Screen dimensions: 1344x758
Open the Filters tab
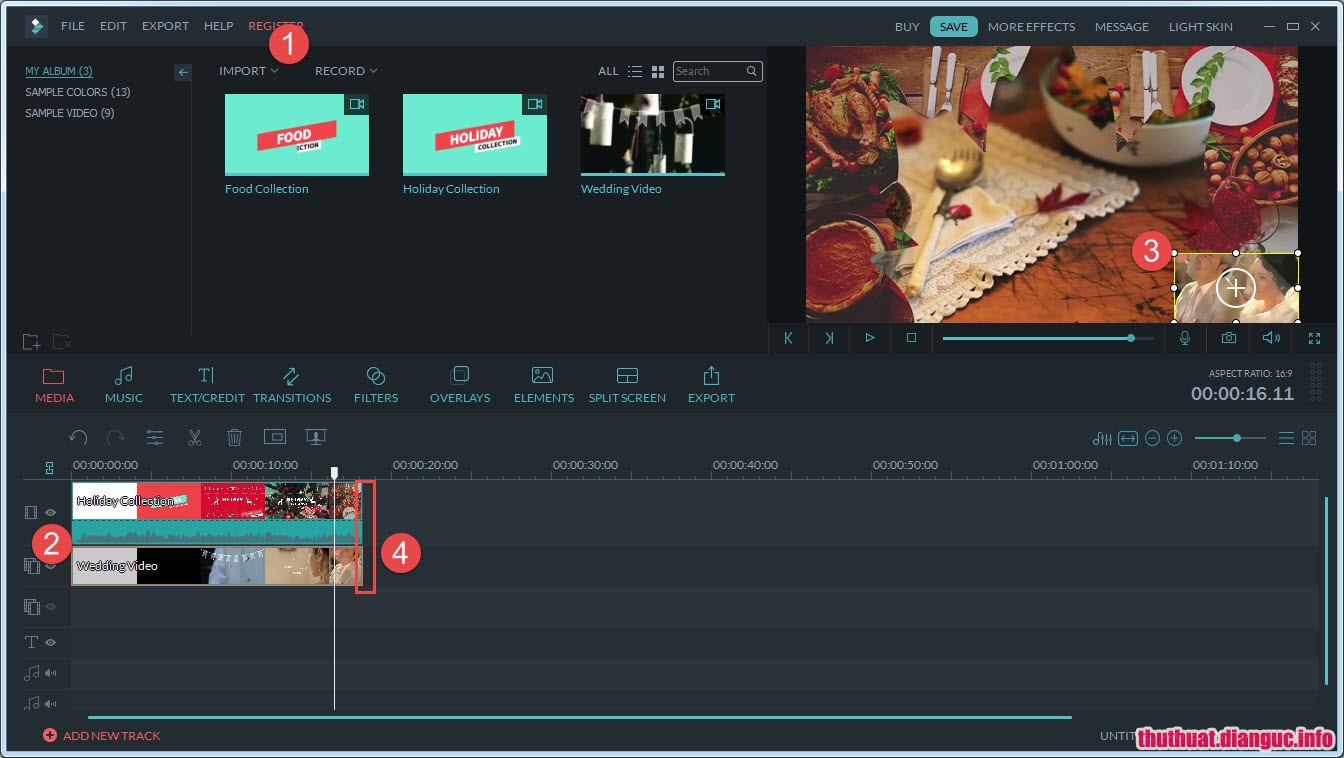click(x=376, y=385)
